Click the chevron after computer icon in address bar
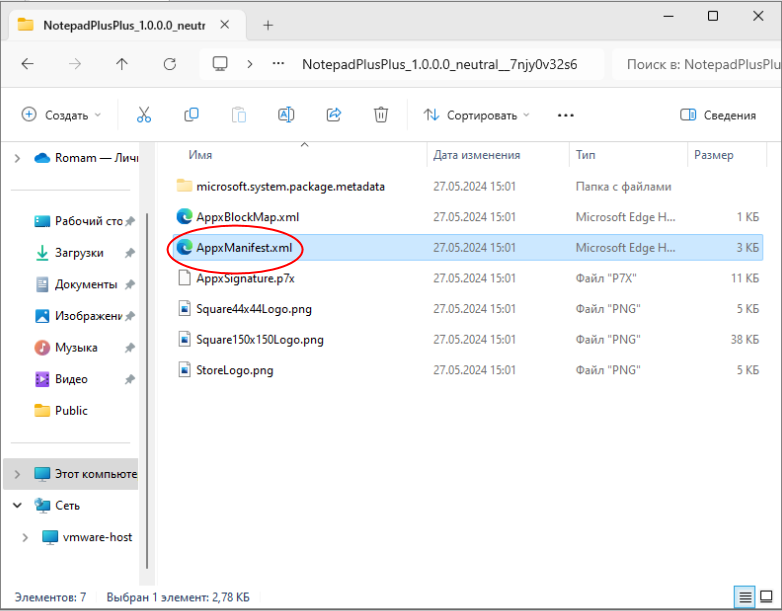782x611 pixels. 250,64
